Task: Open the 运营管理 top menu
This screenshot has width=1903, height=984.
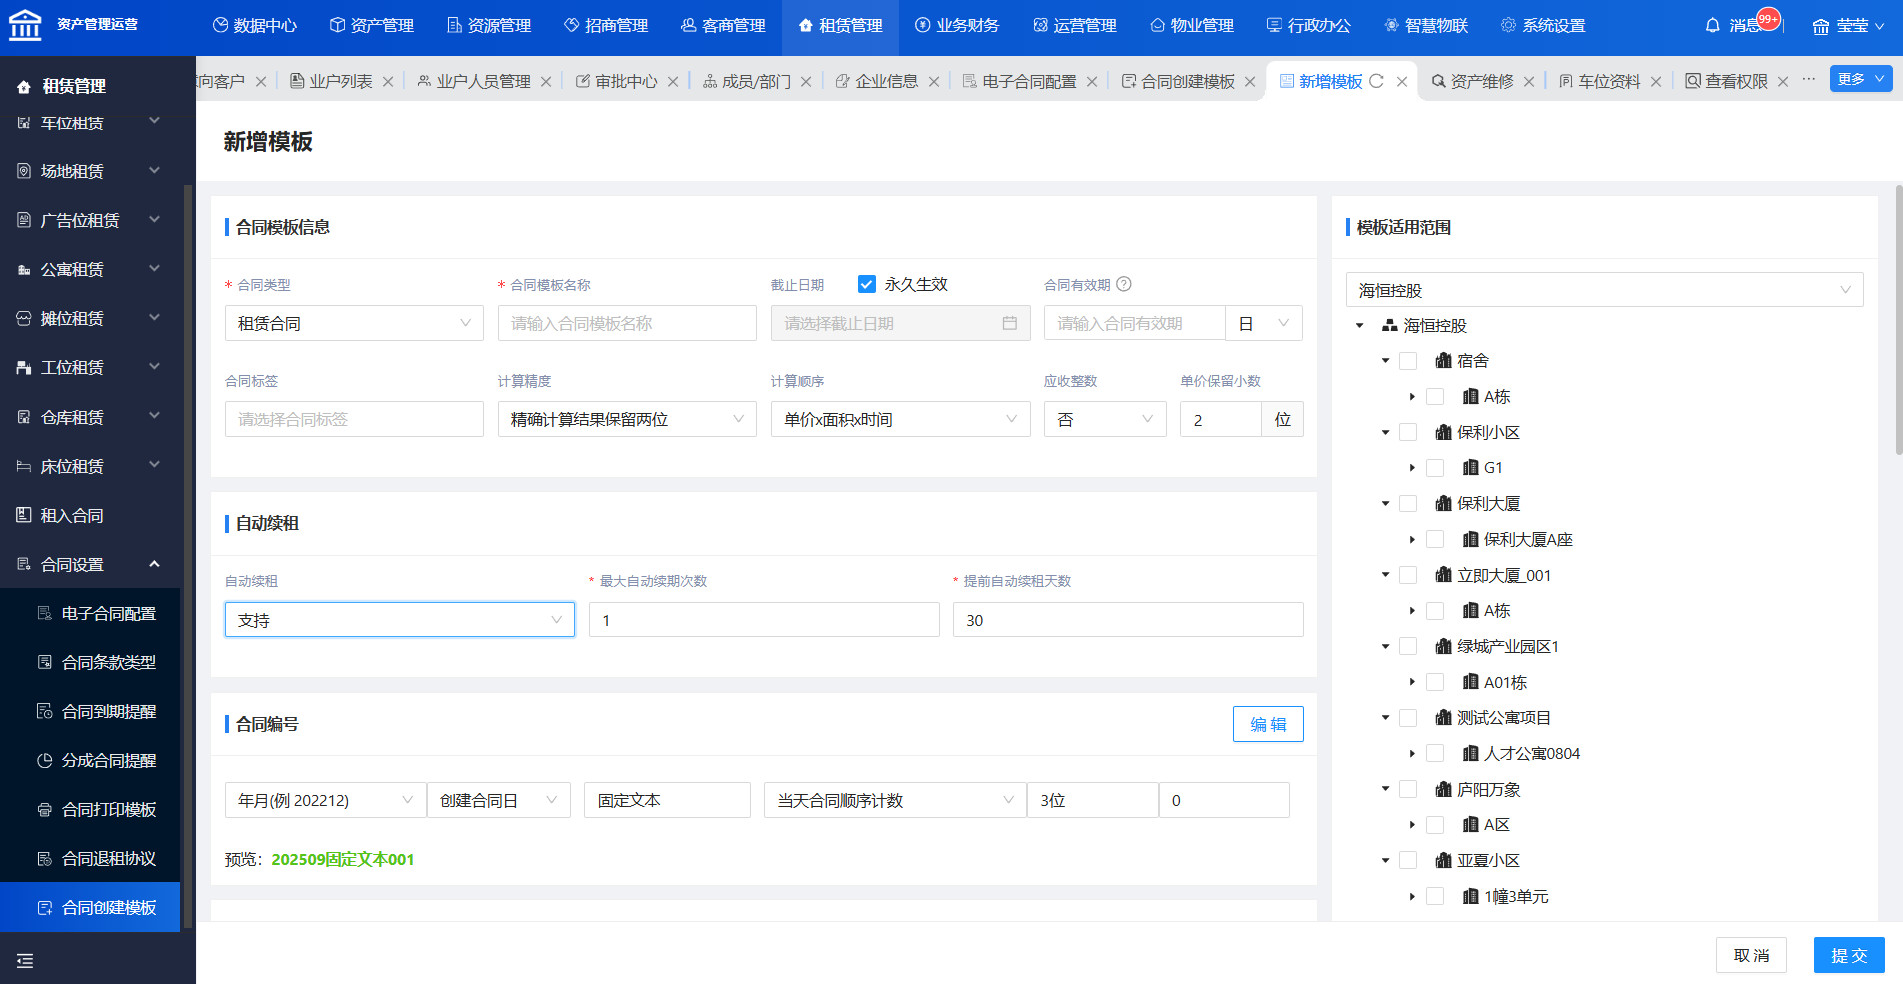Action: tap(1075, 26)
